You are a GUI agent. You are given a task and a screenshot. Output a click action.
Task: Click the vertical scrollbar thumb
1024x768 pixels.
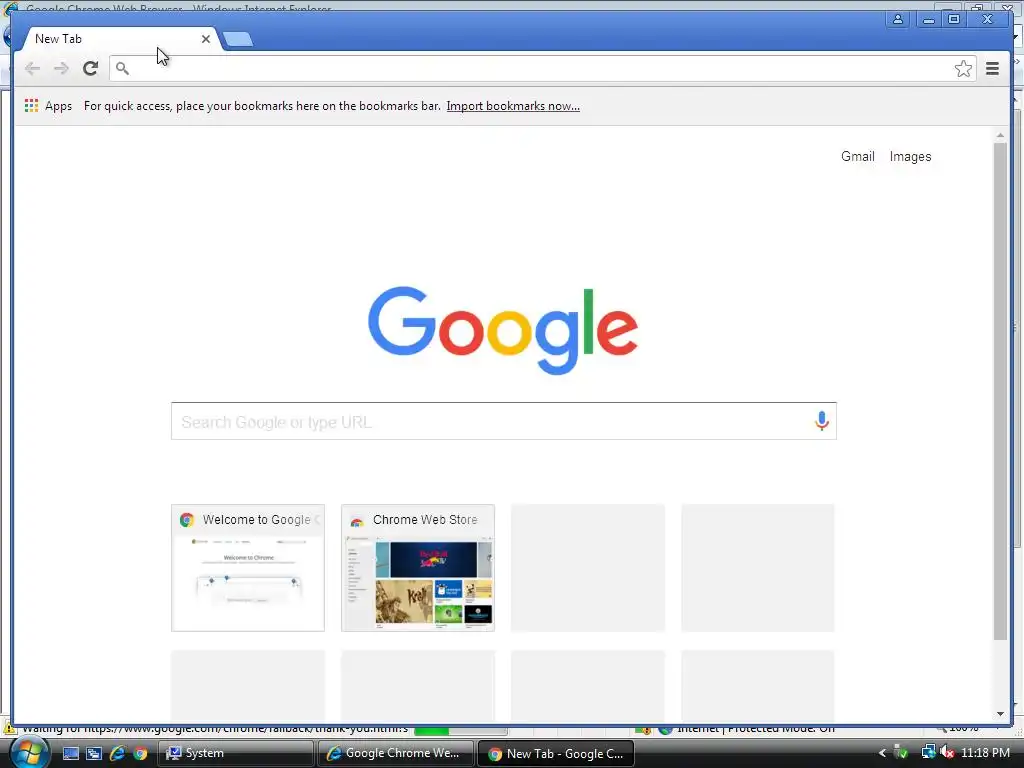pyautogui.click(x=1000, y=391)
